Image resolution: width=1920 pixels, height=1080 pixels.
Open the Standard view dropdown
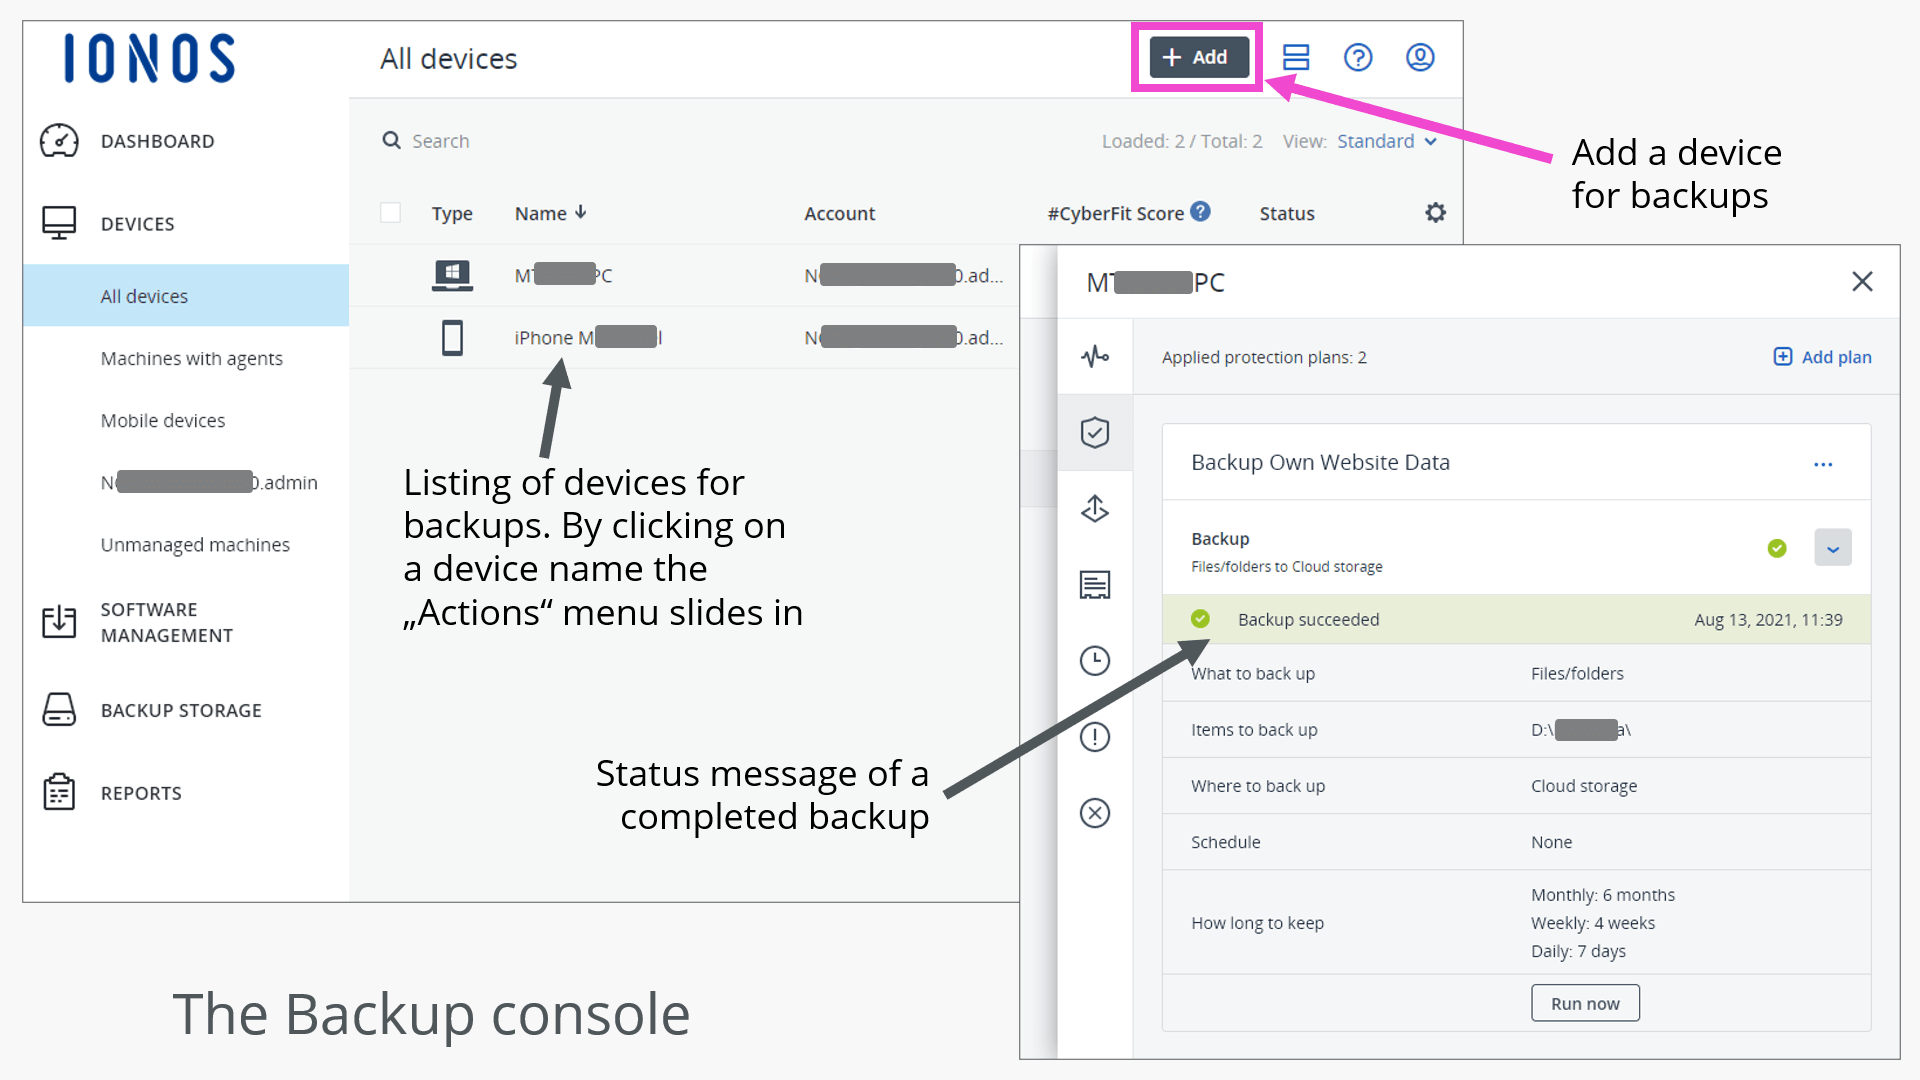coord(1386,141)
